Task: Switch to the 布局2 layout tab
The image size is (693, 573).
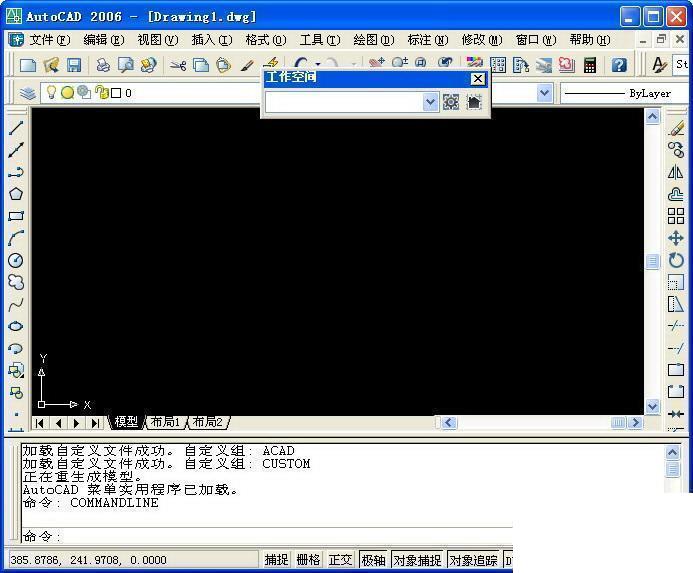Action: tap(208, 422)
